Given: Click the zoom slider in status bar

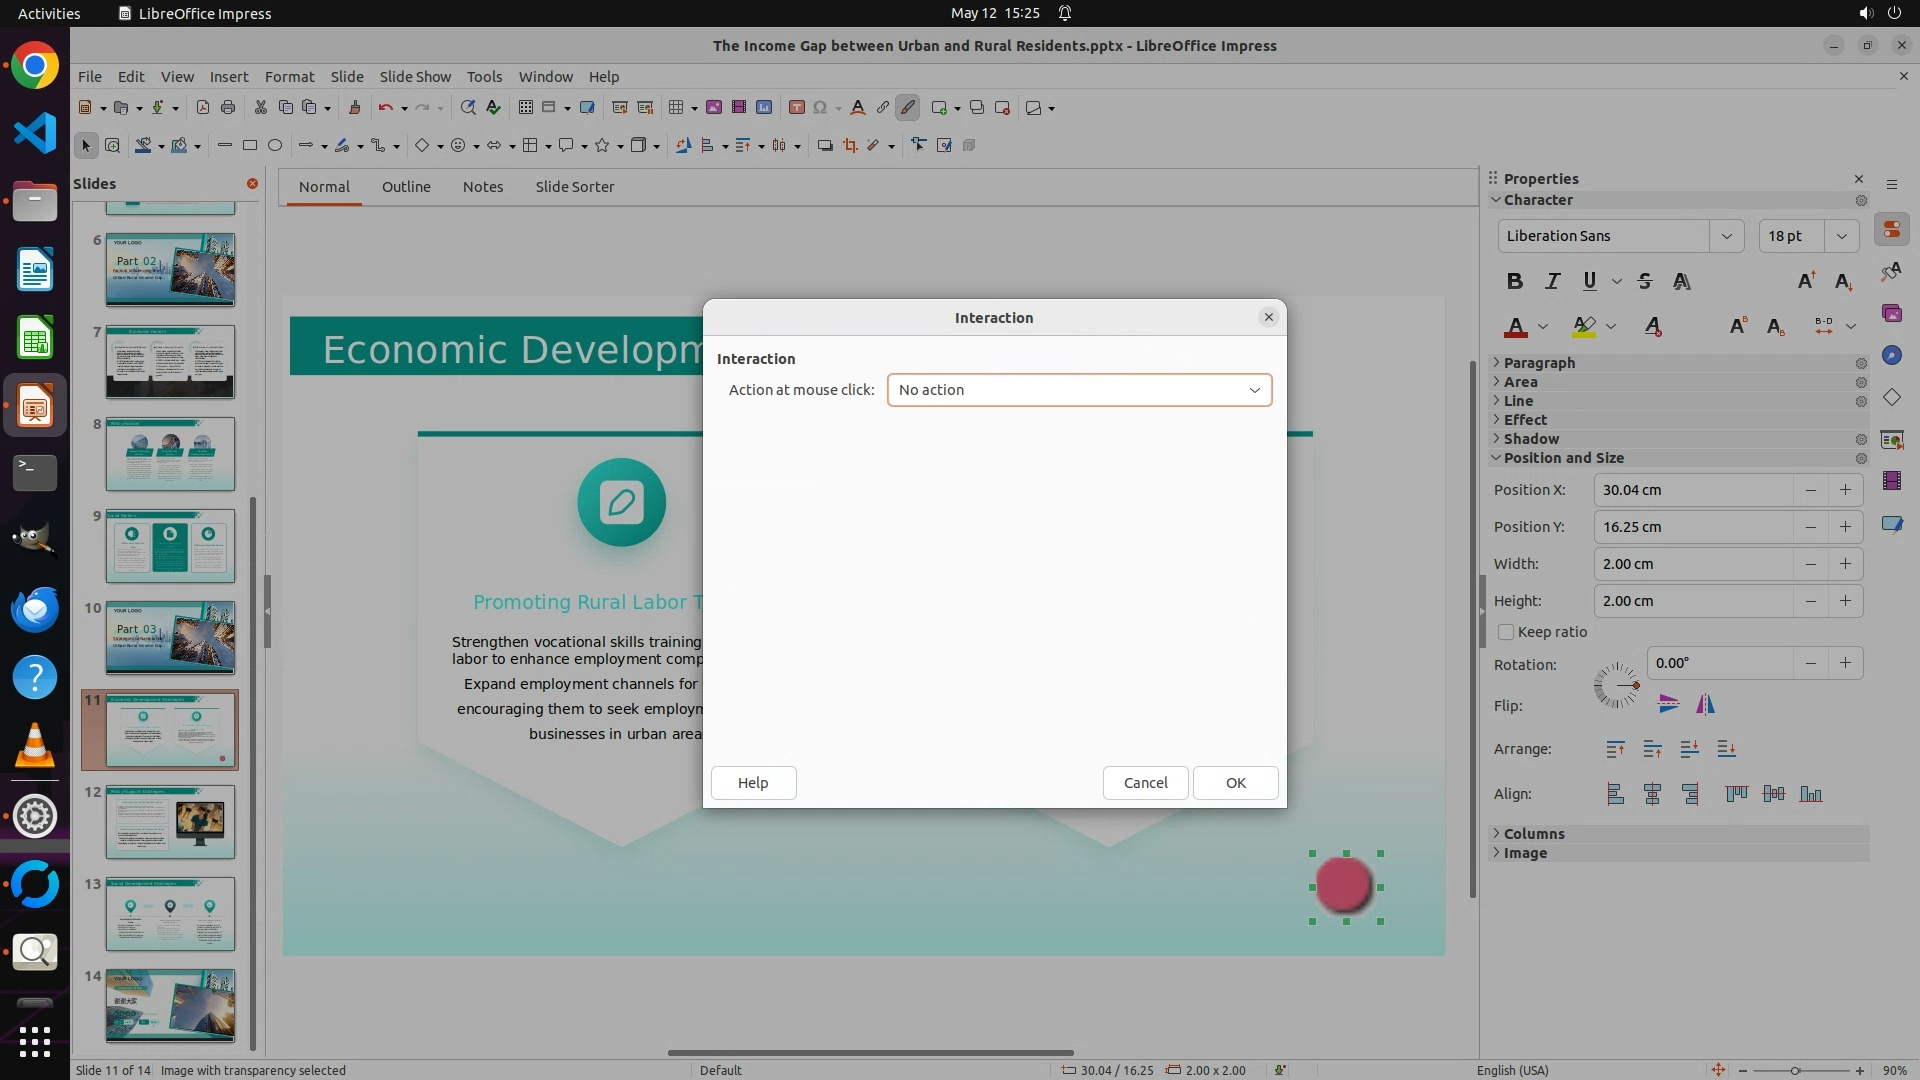Looking at the screenshot, I should pos(1795,1070).
